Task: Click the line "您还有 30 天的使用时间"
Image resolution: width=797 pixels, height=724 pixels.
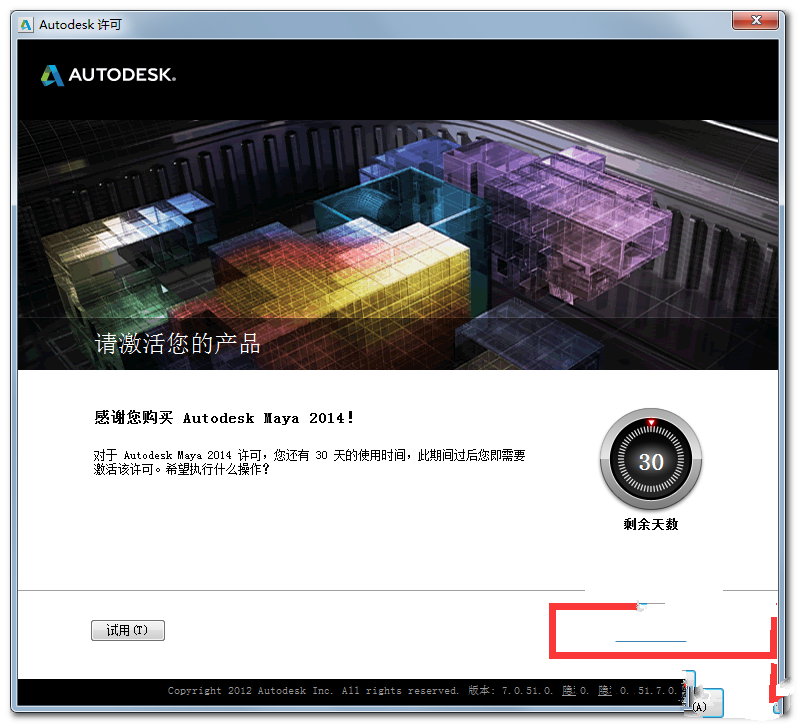Action: tap(340, 455)
